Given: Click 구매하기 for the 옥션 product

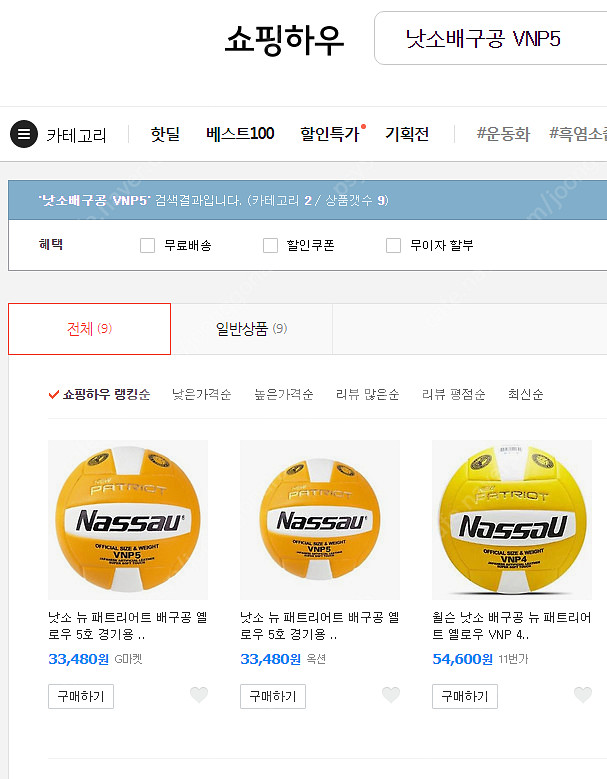Looking at the screenshot, I should [273, 697].
